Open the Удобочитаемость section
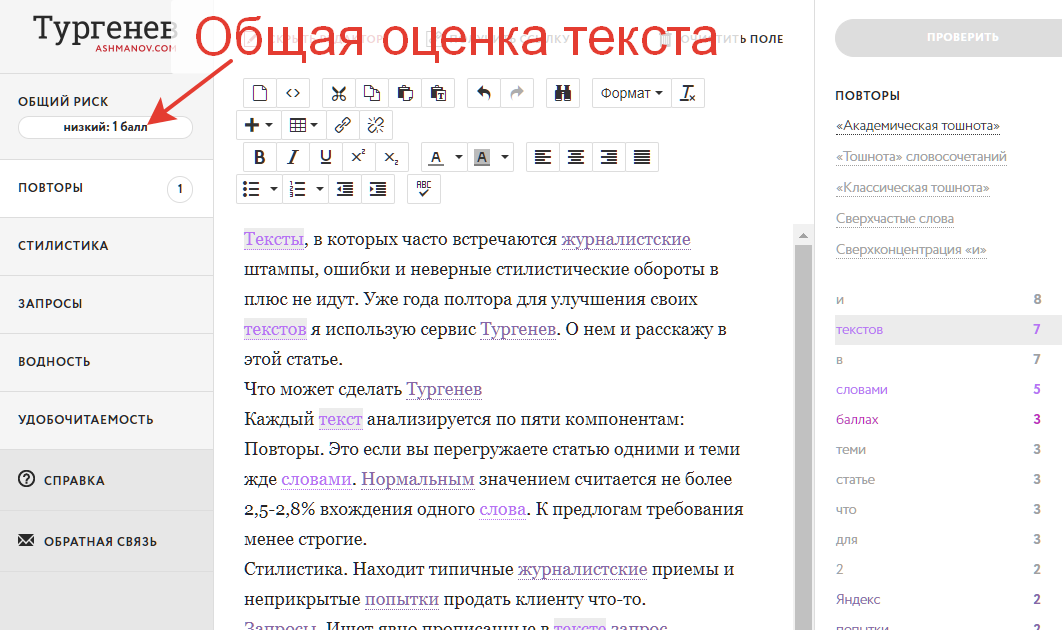The height and width of the screenshot is (630, 1062). 106,420
